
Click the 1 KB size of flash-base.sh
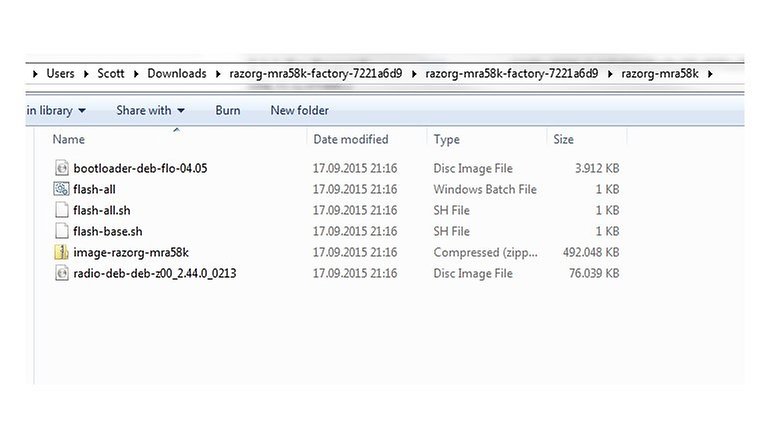point(607,231)
